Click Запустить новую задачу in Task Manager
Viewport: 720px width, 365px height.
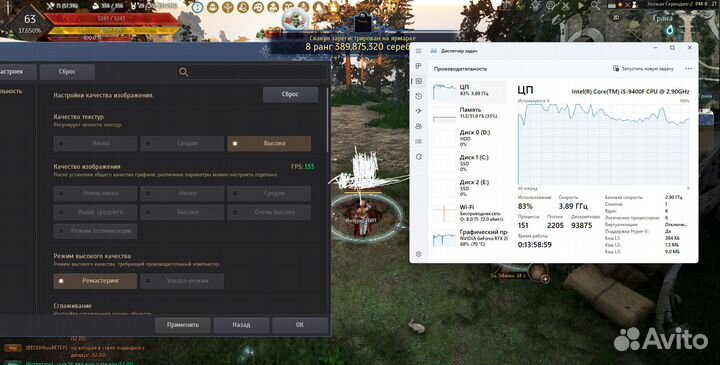point(643,68)
